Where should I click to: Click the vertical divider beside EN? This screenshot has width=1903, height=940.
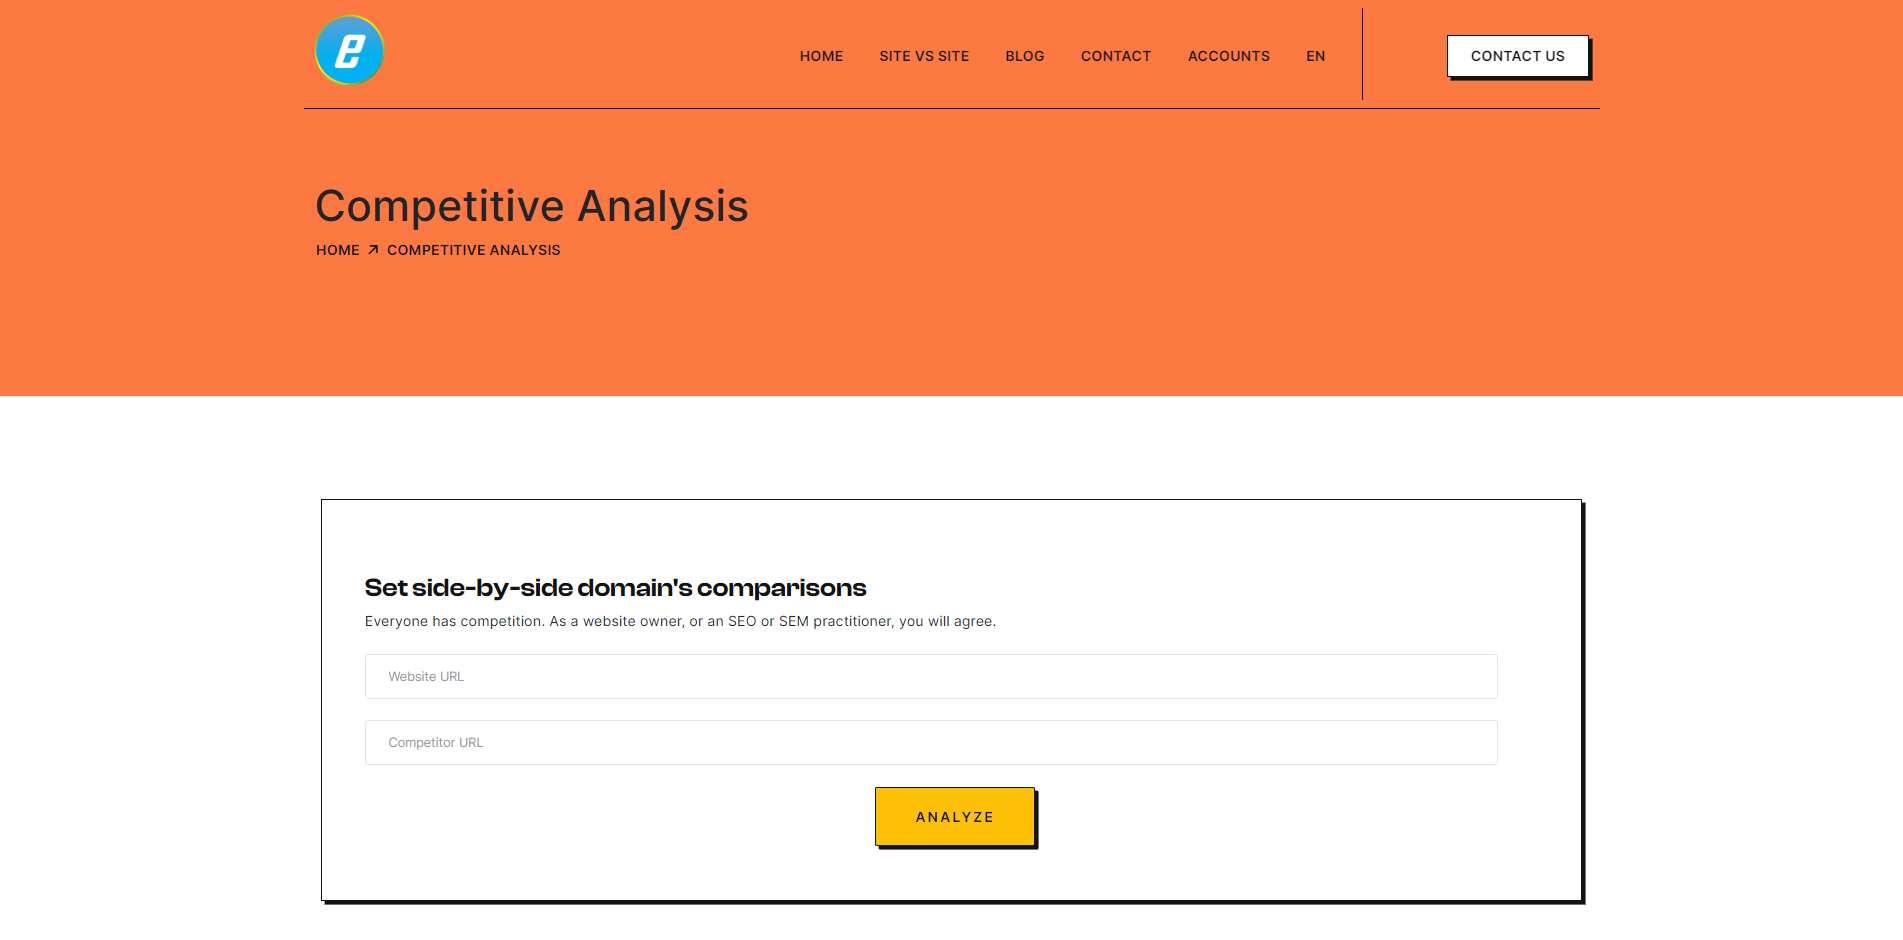1362,54
